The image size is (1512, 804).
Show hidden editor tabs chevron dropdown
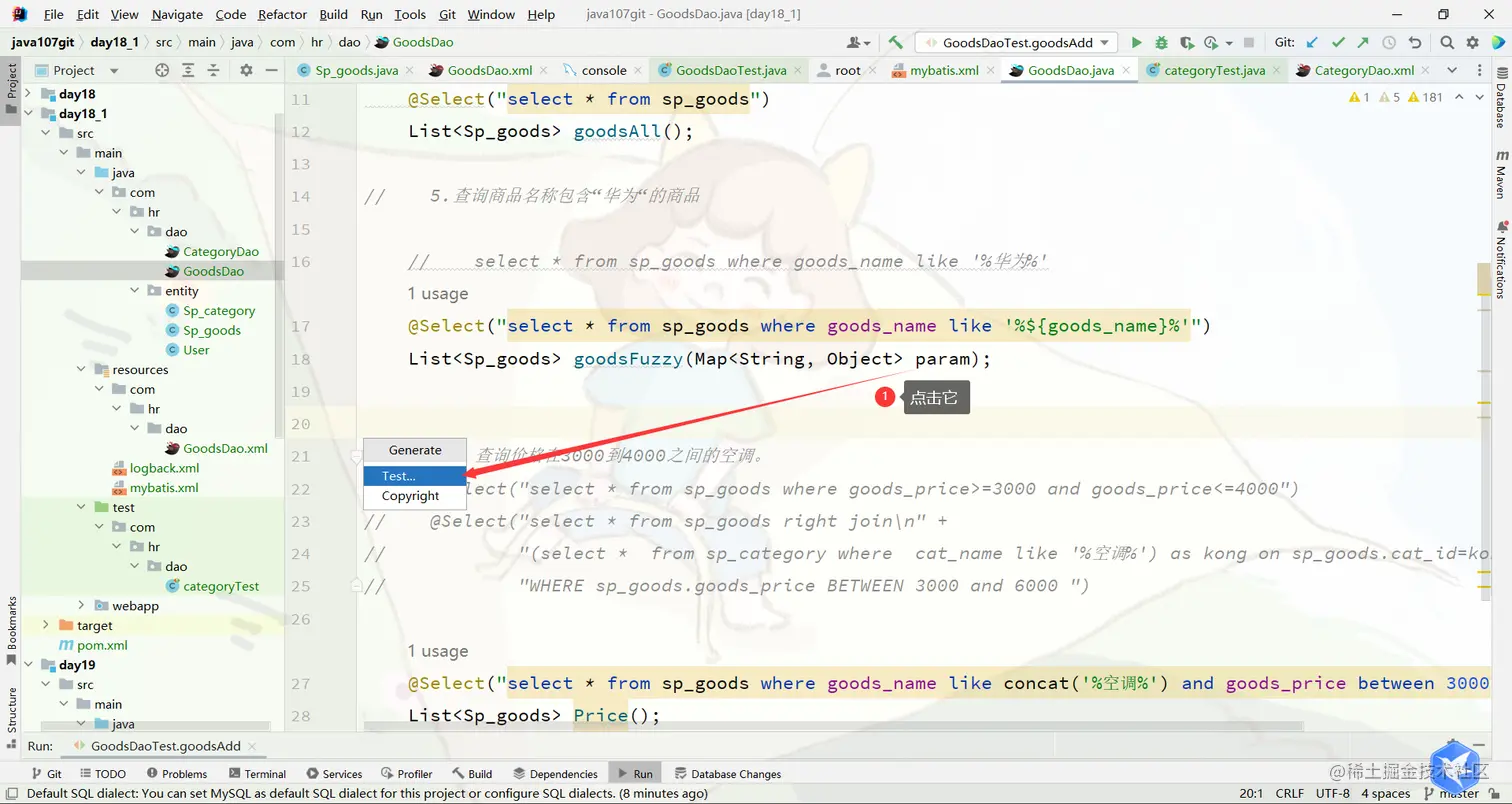1453,70
